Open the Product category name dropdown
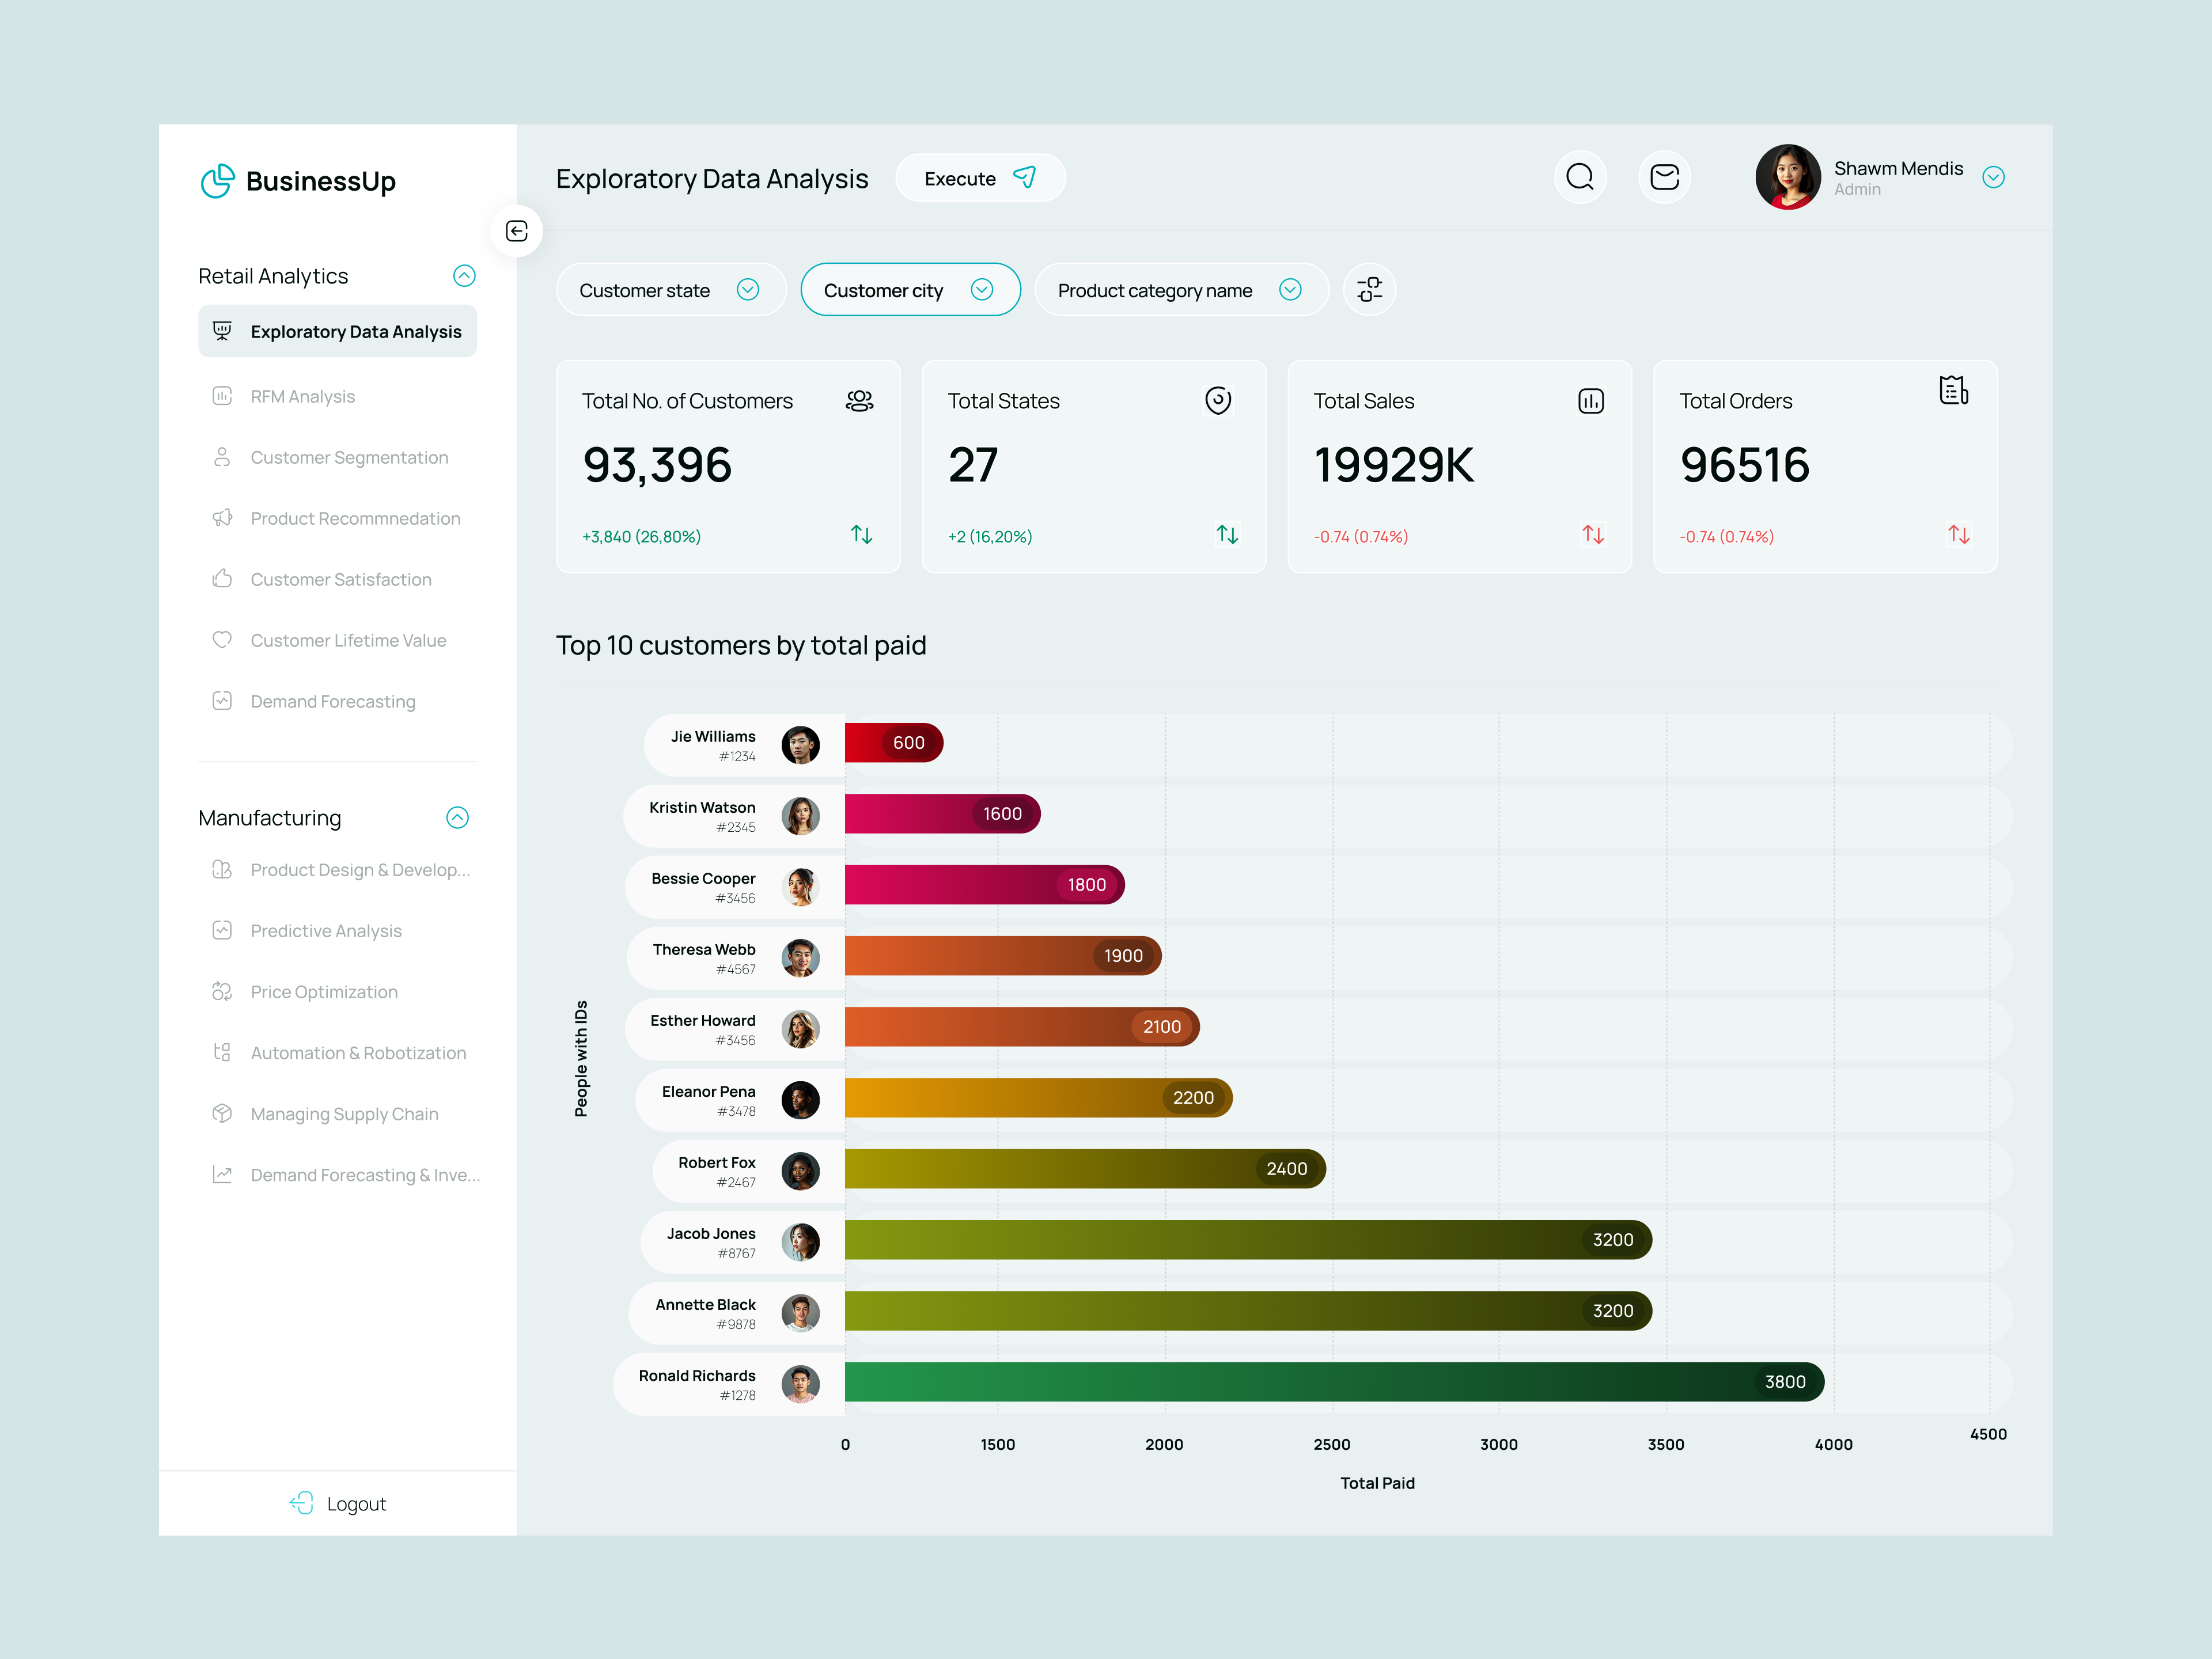 1181,290
